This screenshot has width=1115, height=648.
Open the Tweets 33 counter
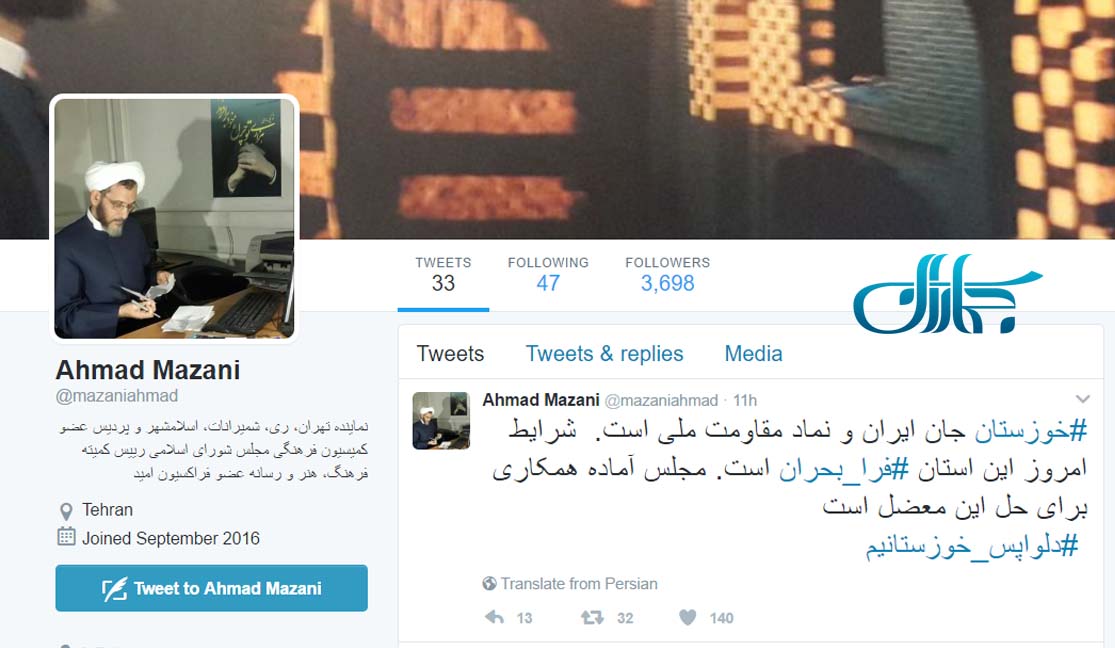tap(443, 275)
